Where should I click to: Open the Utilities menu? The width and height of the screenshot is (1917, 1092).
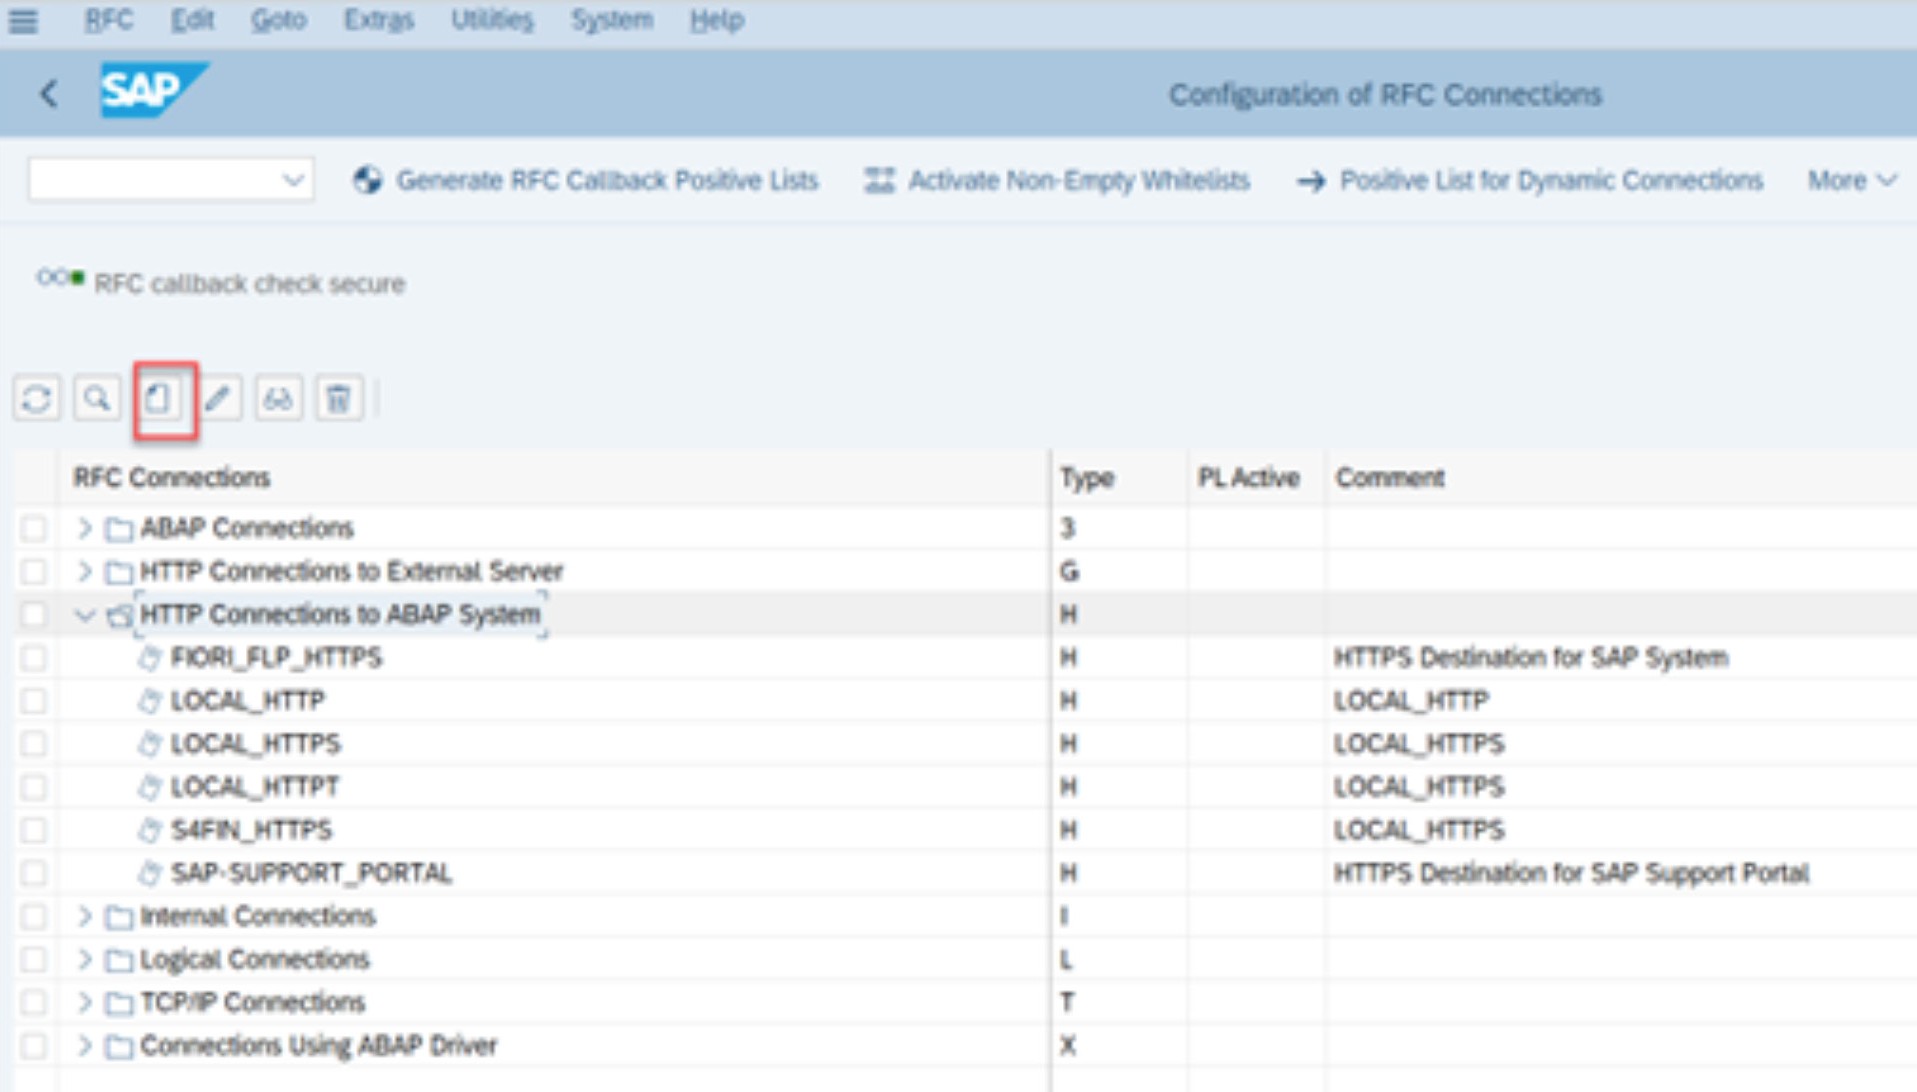(492, 20)
